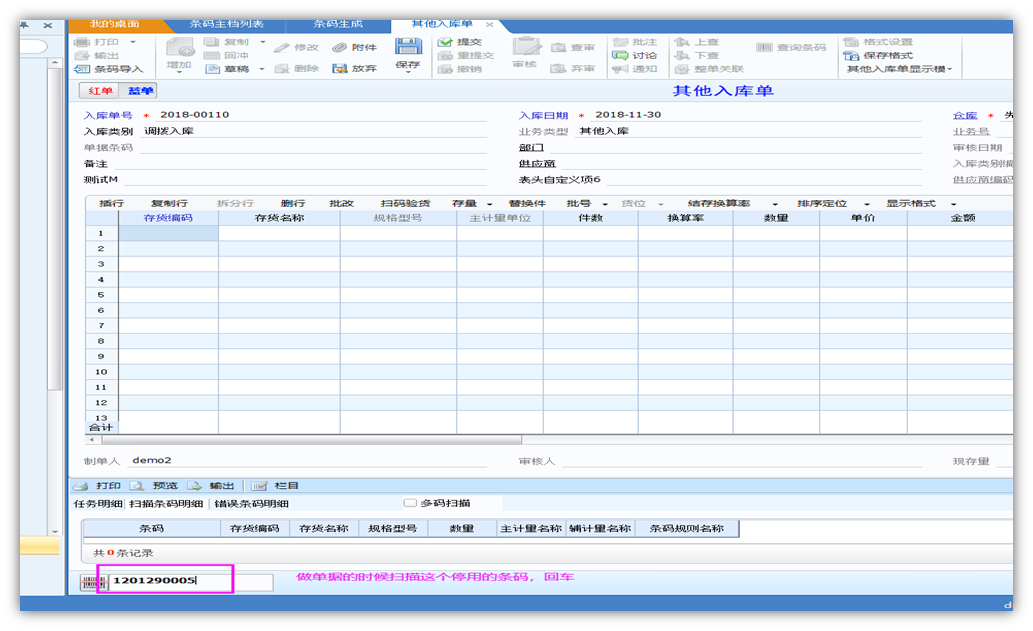This screenshot has height=631, width=1033.
Task: Open 讨论 discussion chat icon
Action: tap(620, 56)
